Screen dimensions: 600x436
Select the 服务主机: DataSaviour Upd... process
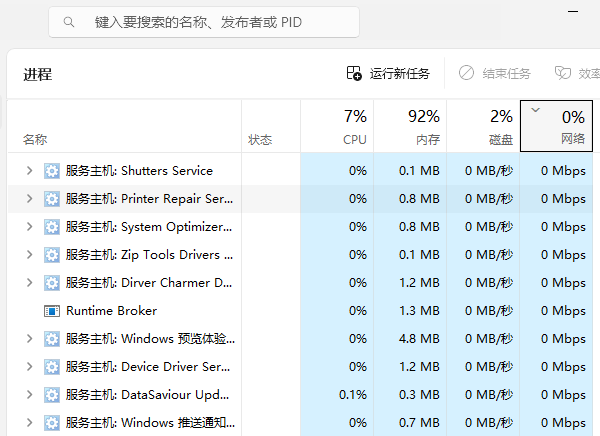148,394
